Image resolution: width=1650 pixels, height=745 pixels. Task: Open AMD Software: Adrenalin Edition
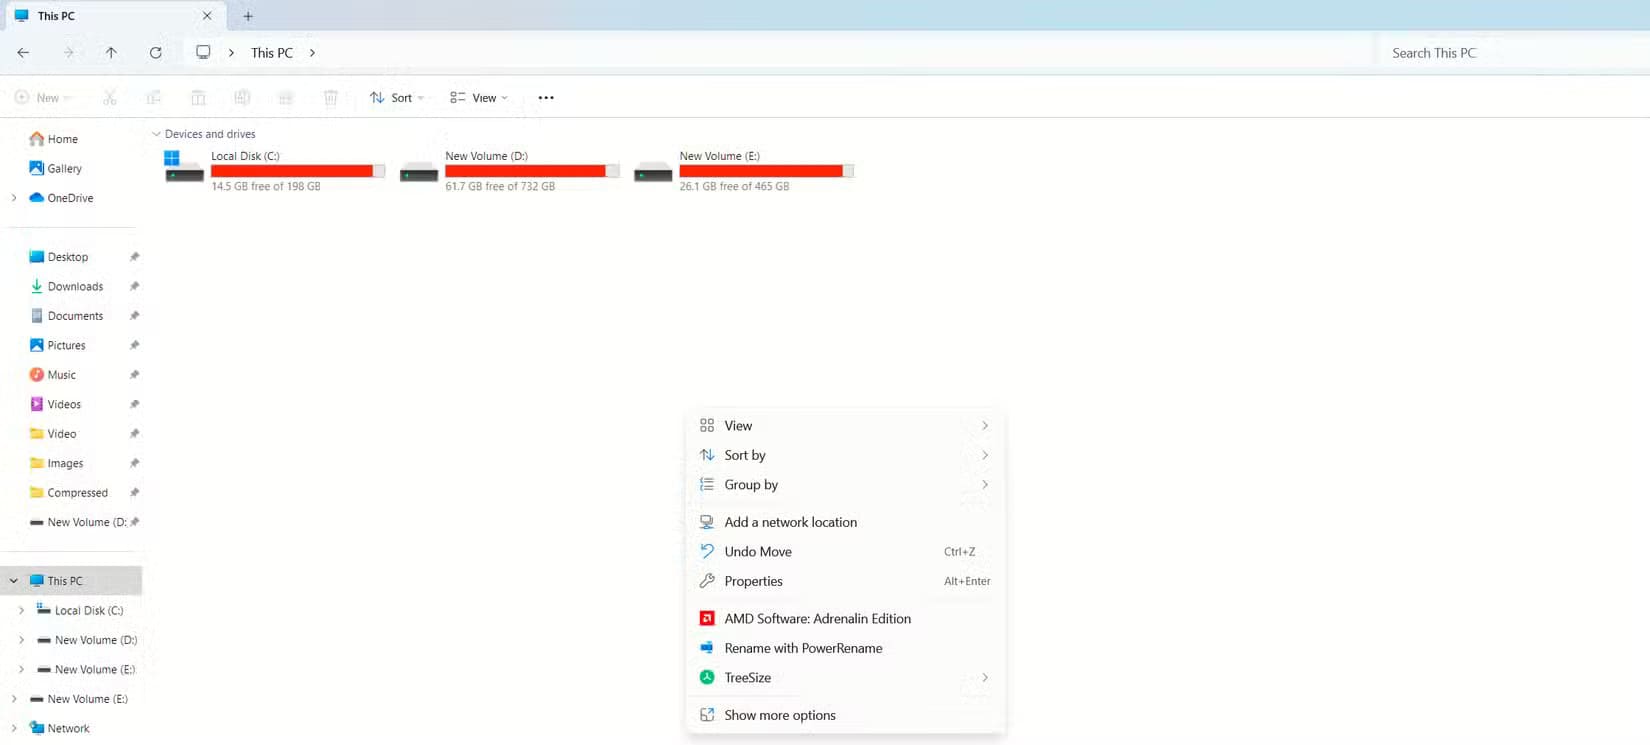click(x=817, y=619)
